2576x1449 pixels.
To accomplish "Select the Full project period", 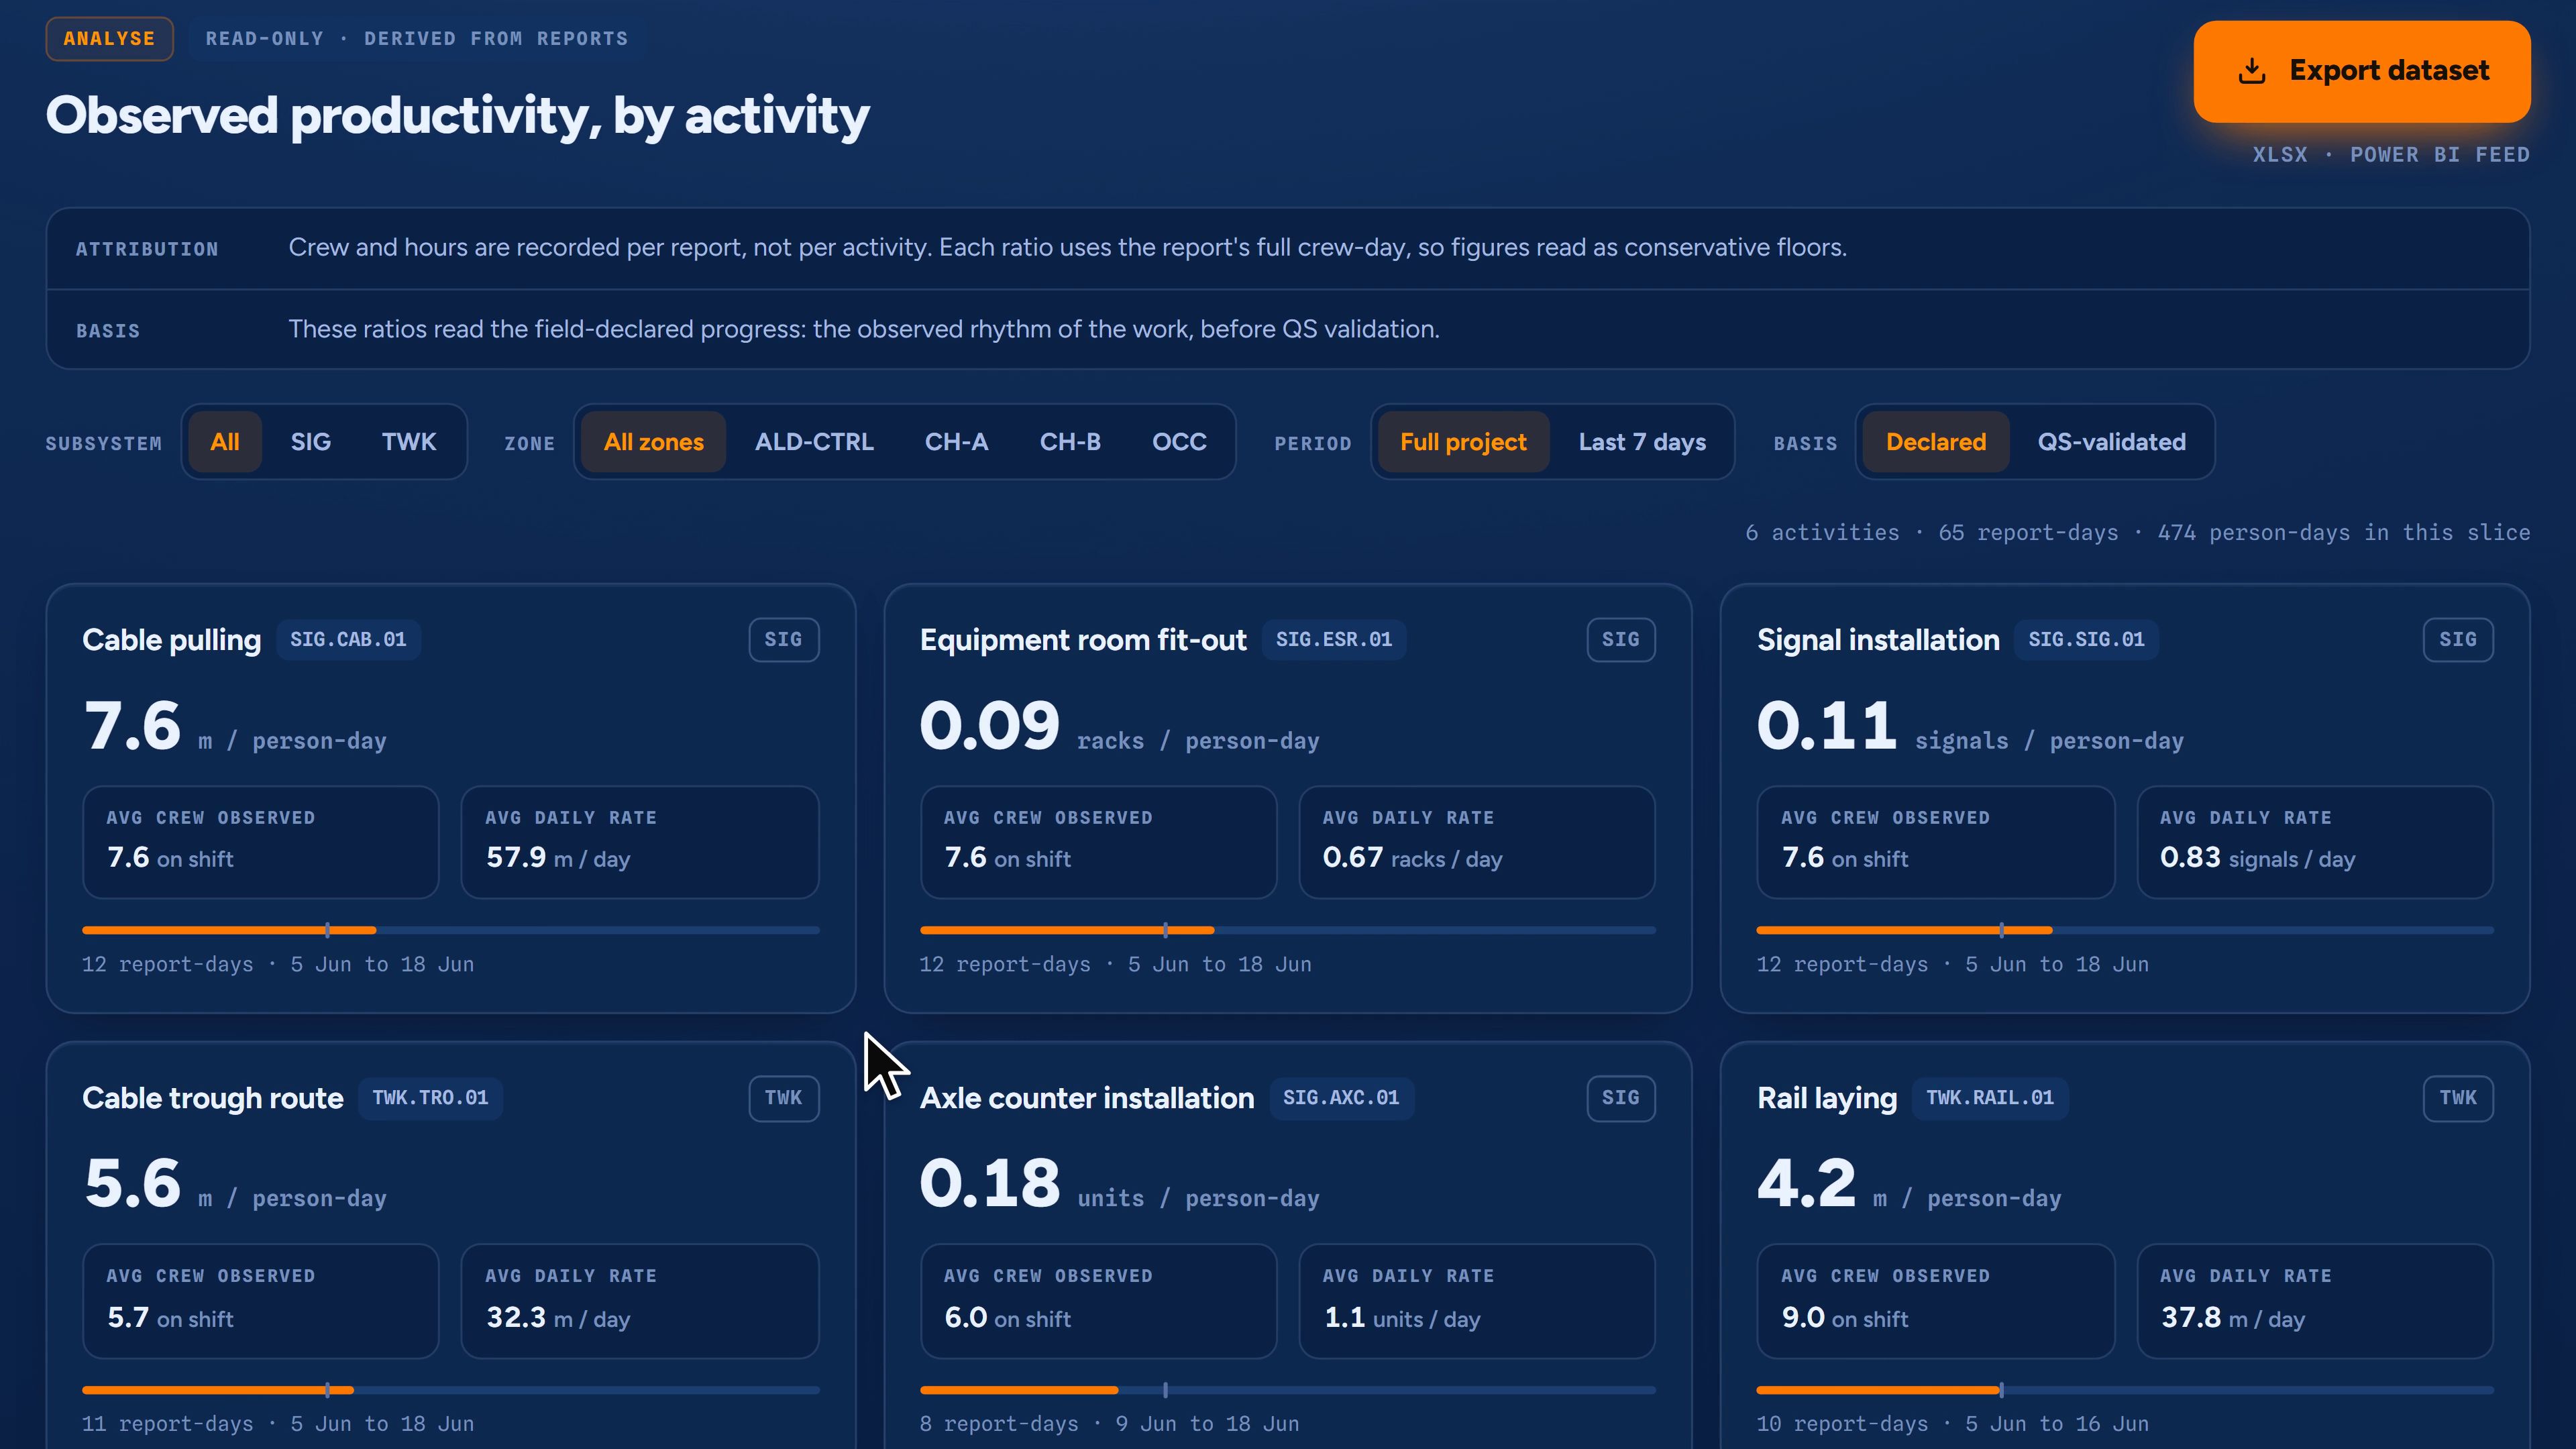I will pos(1463,442).
